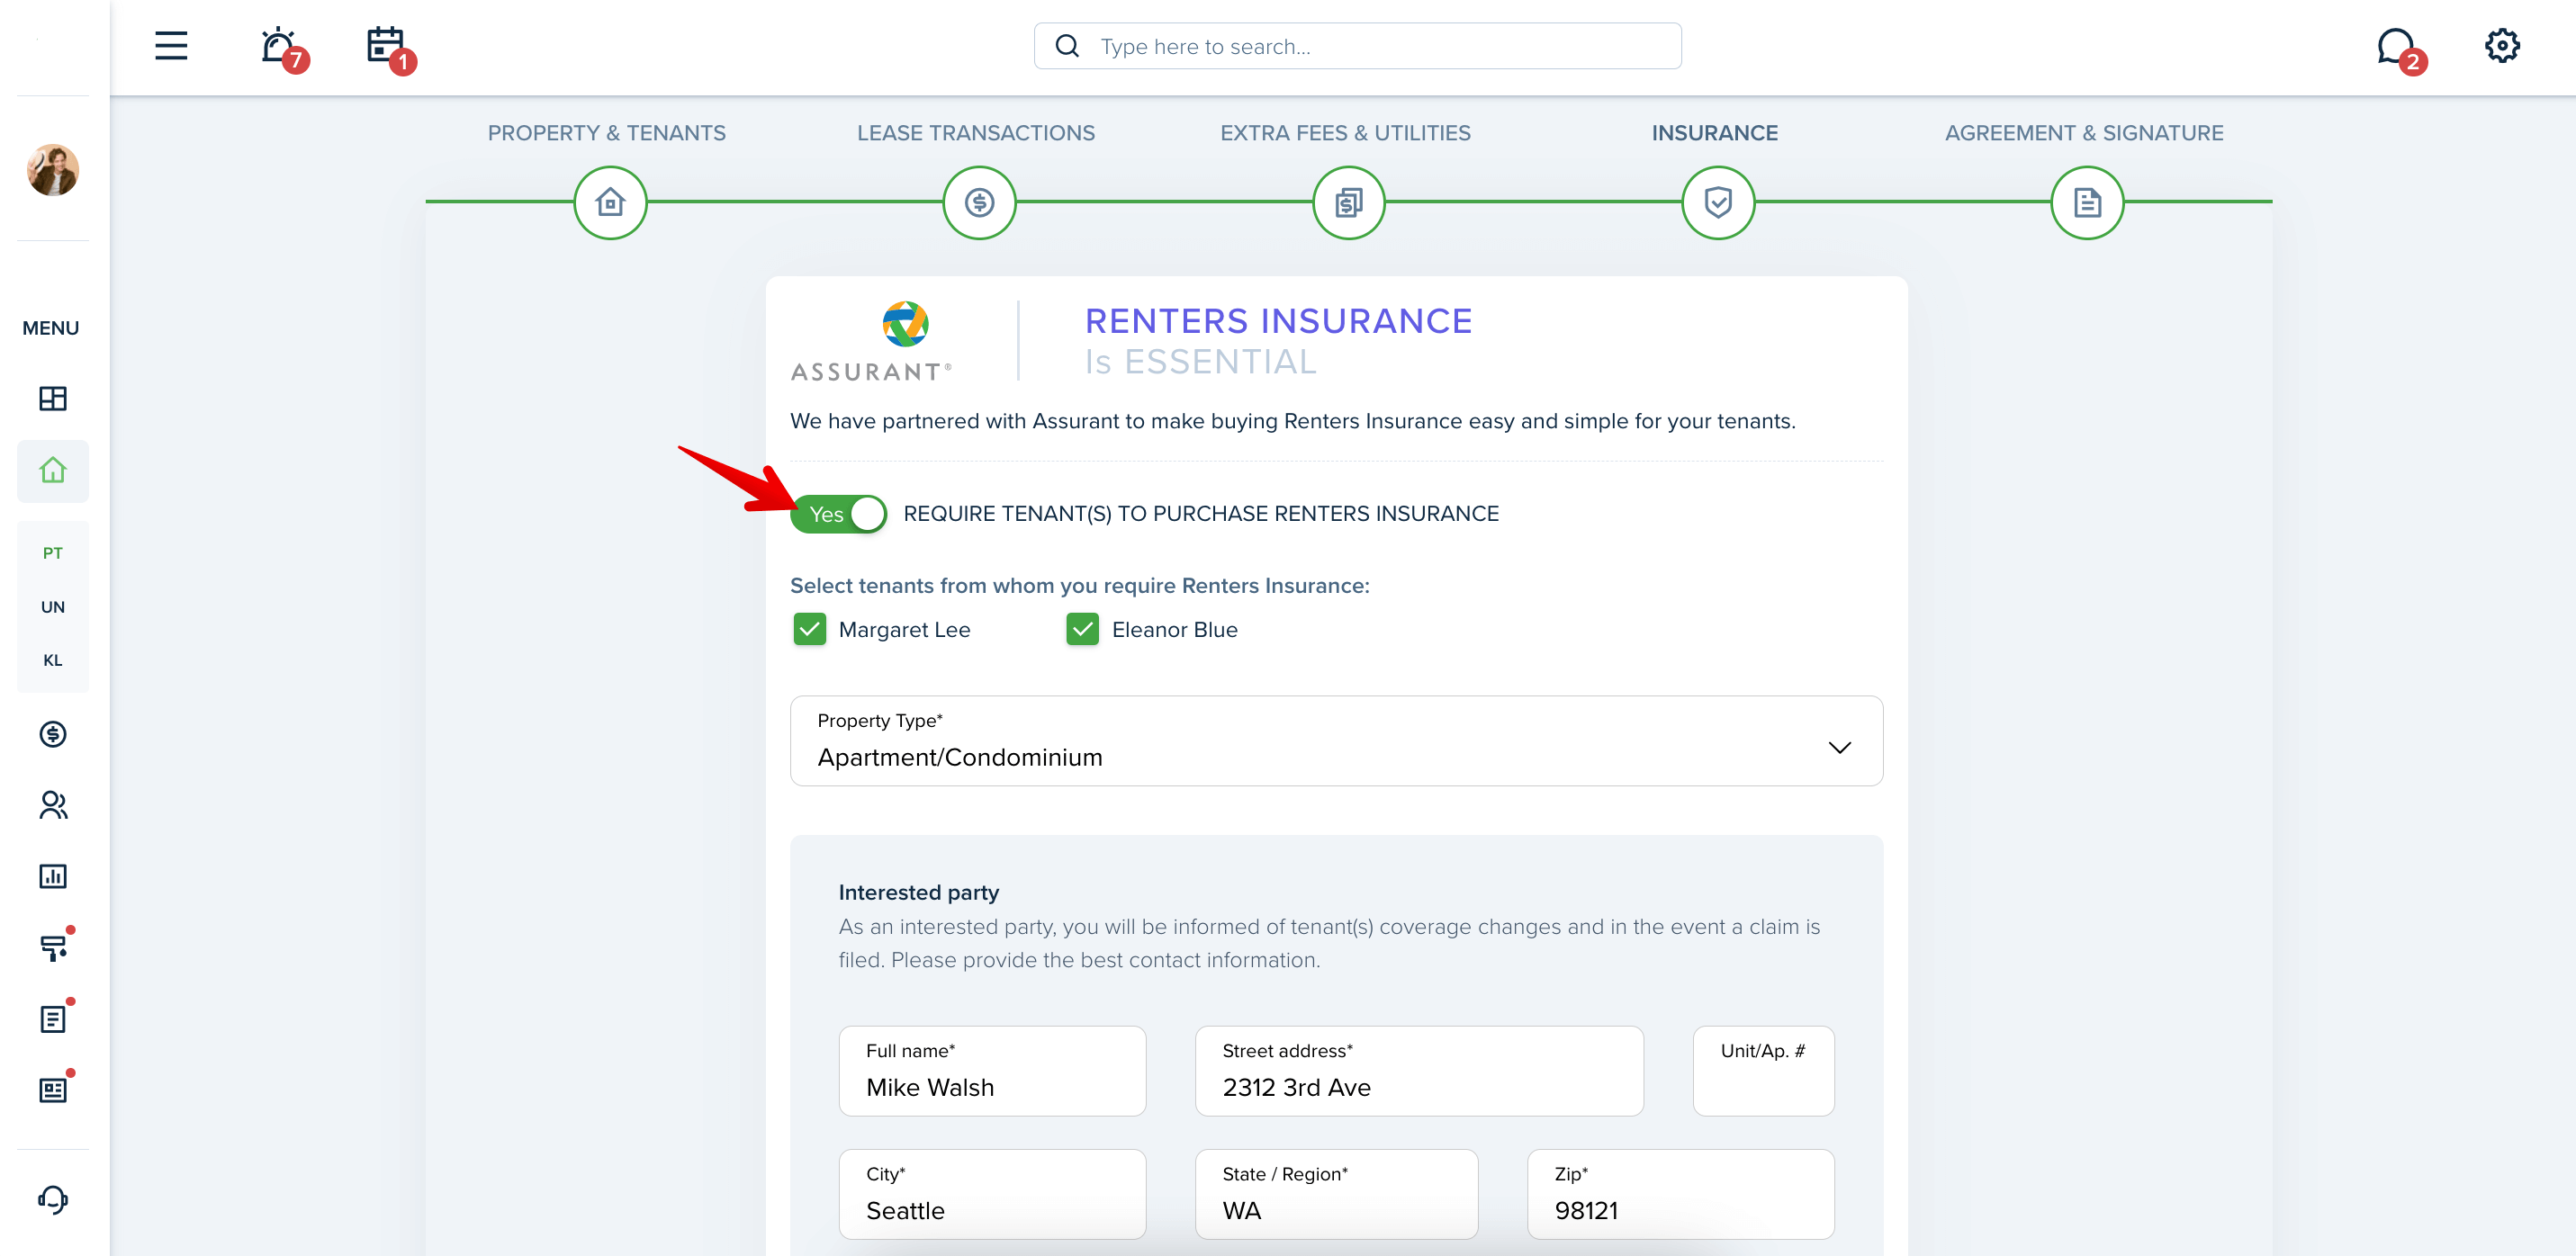Expand the Property Type dropdown

[1336, 741]
